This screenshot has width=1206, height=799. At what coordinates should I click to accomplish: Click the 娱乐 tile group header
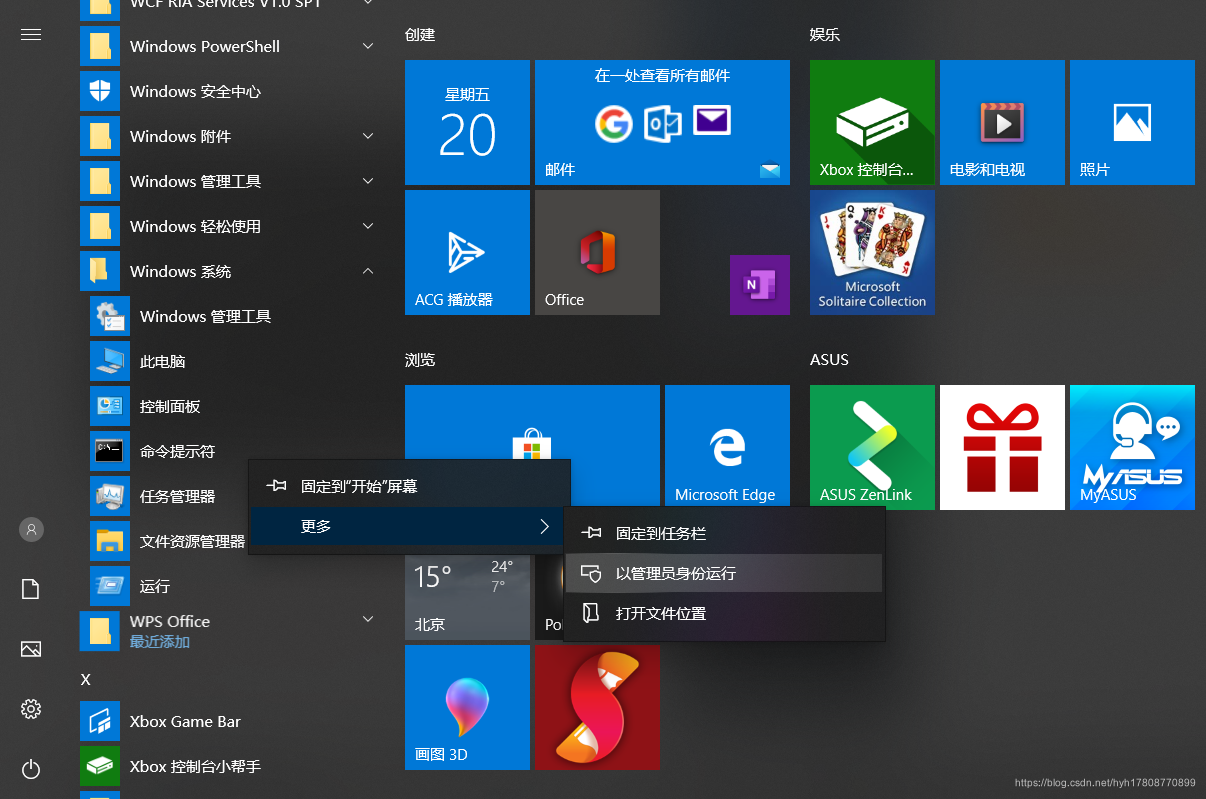(825, 34)
